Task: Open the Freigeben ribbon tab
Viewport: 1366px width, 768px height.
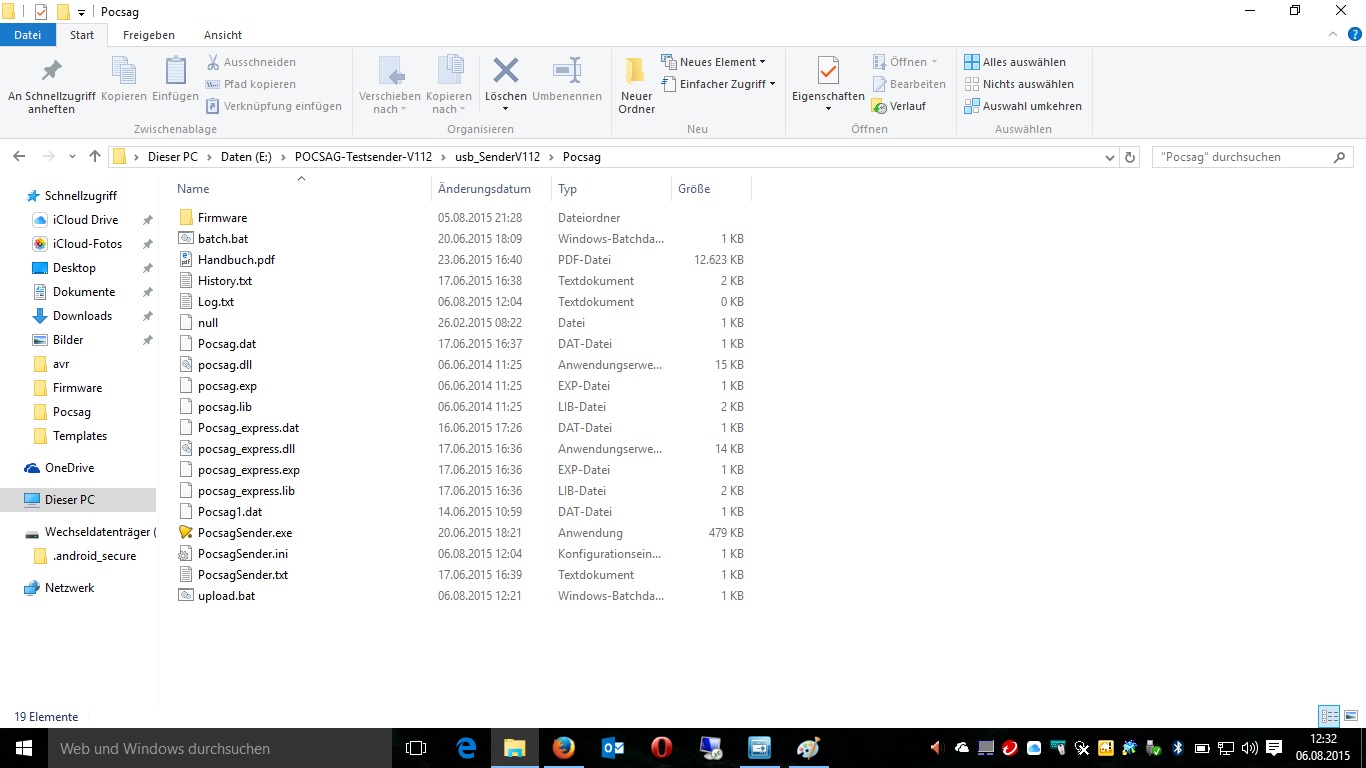Action: tap(148, 35)
